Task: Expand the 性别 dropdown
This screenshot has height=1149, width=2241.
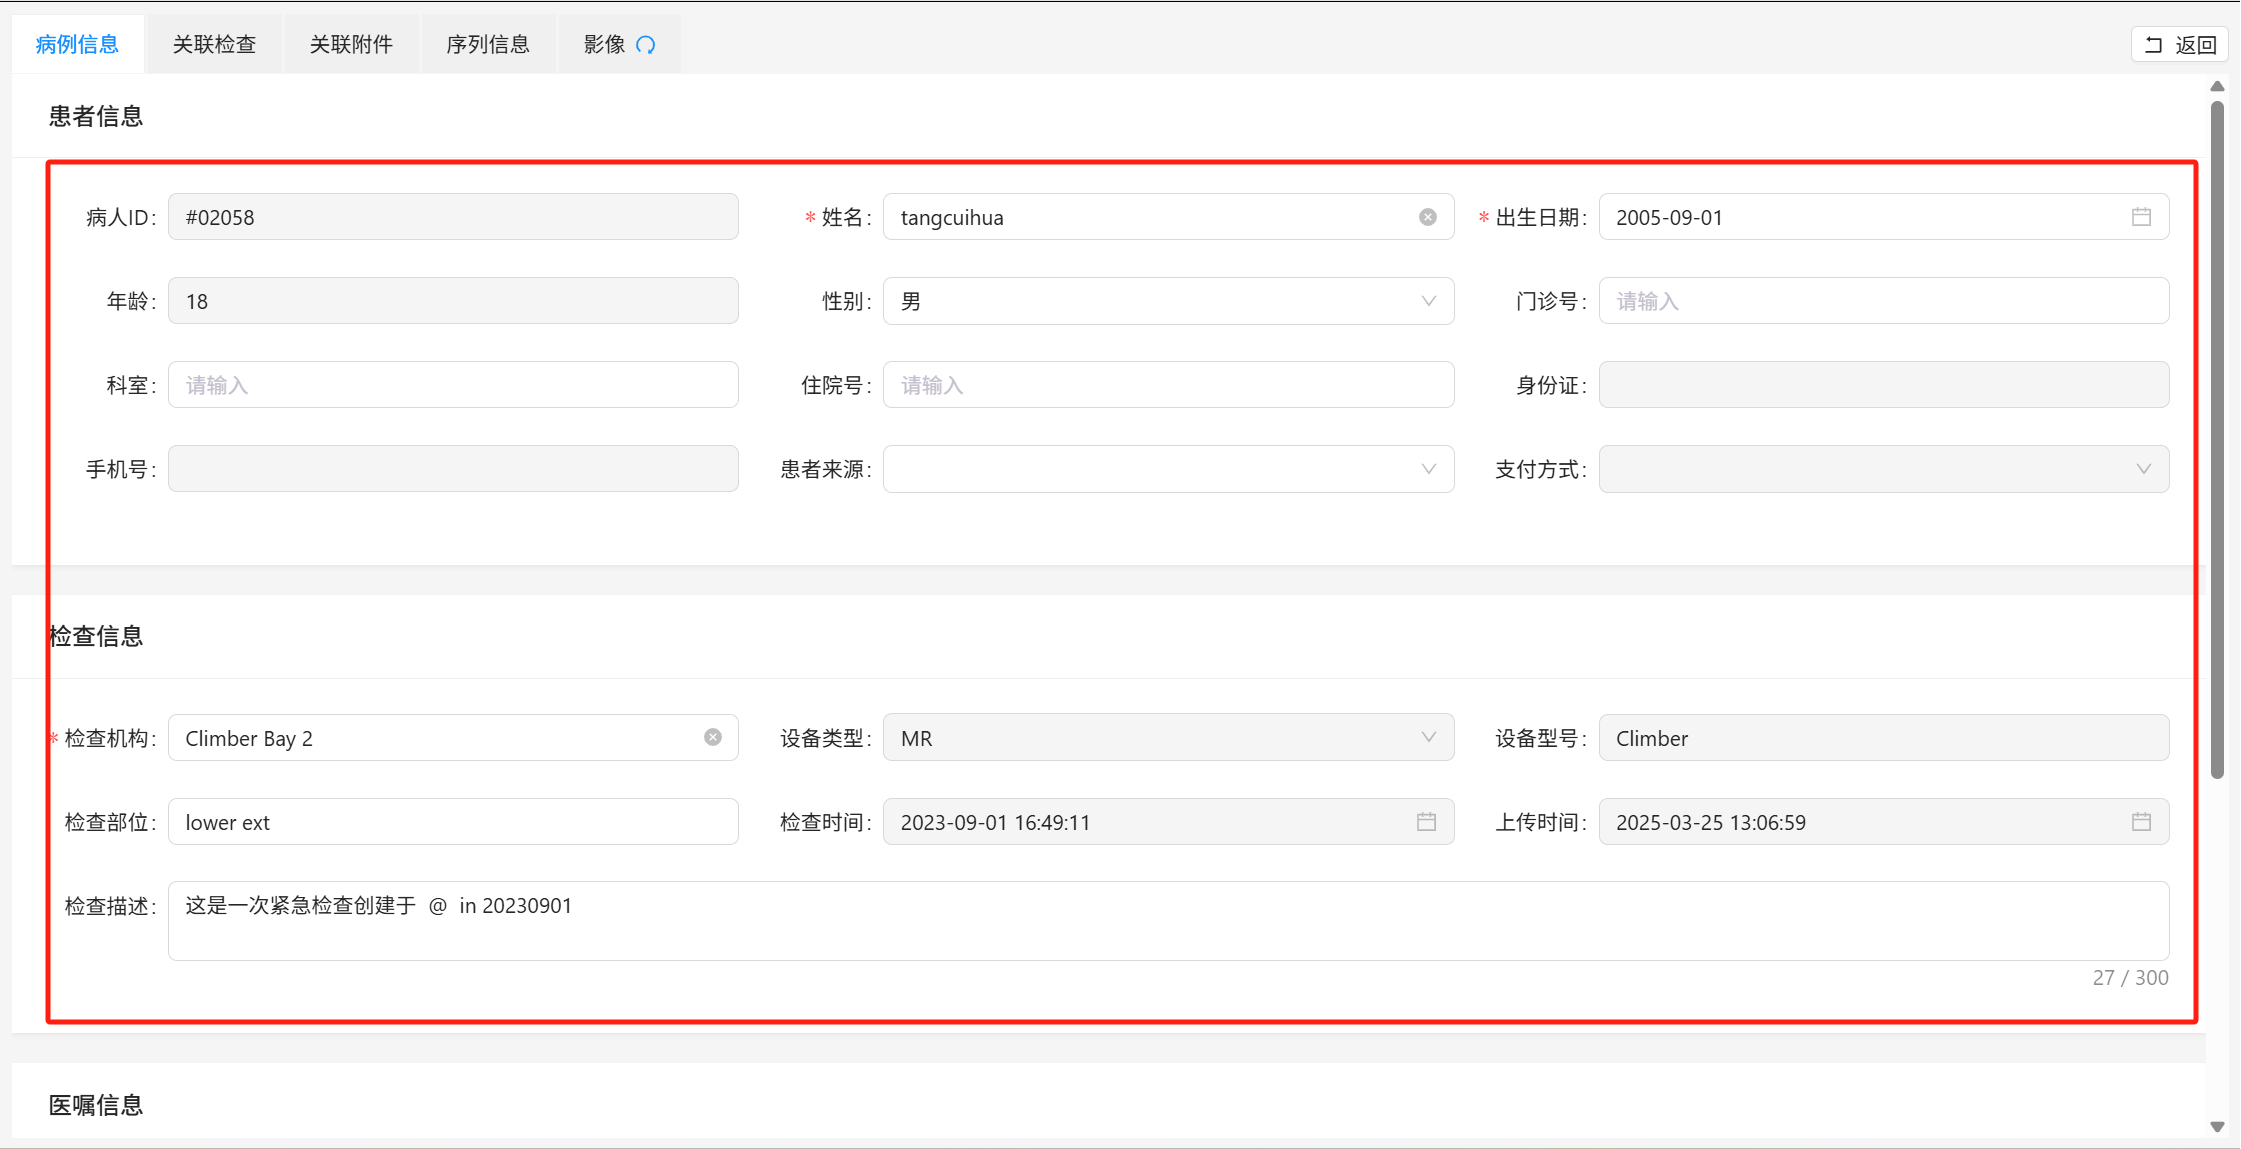Action: (1428, 301)
